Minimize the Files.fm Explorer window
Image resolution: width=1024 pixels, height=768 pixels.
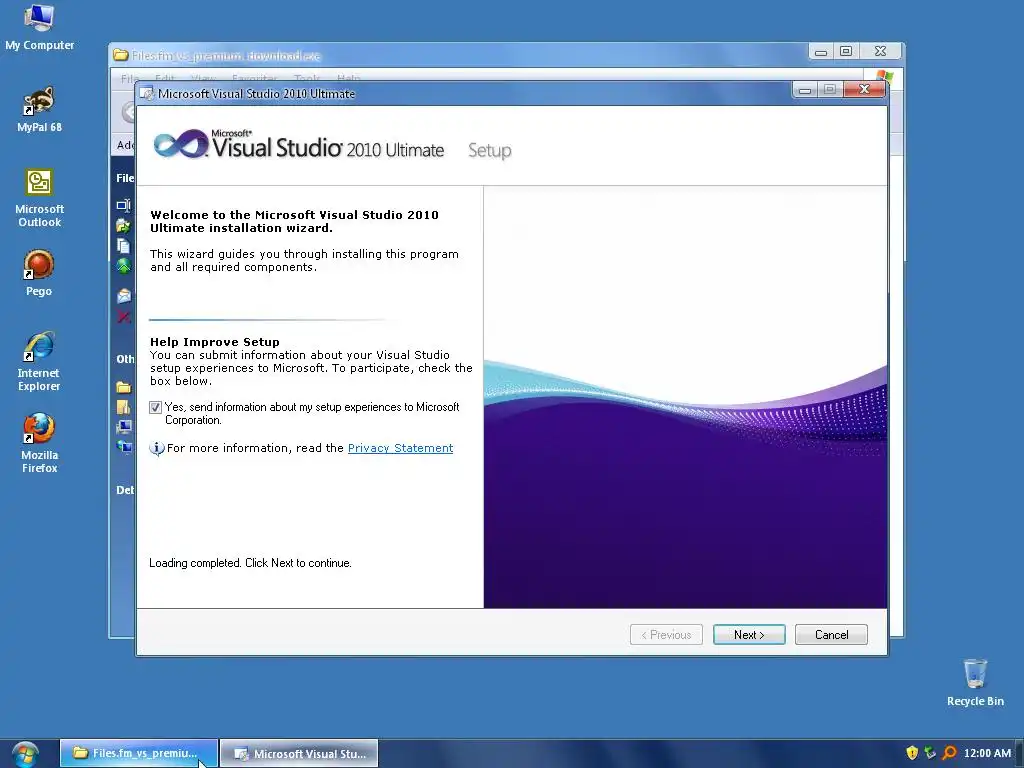click(x=821, y=52)
